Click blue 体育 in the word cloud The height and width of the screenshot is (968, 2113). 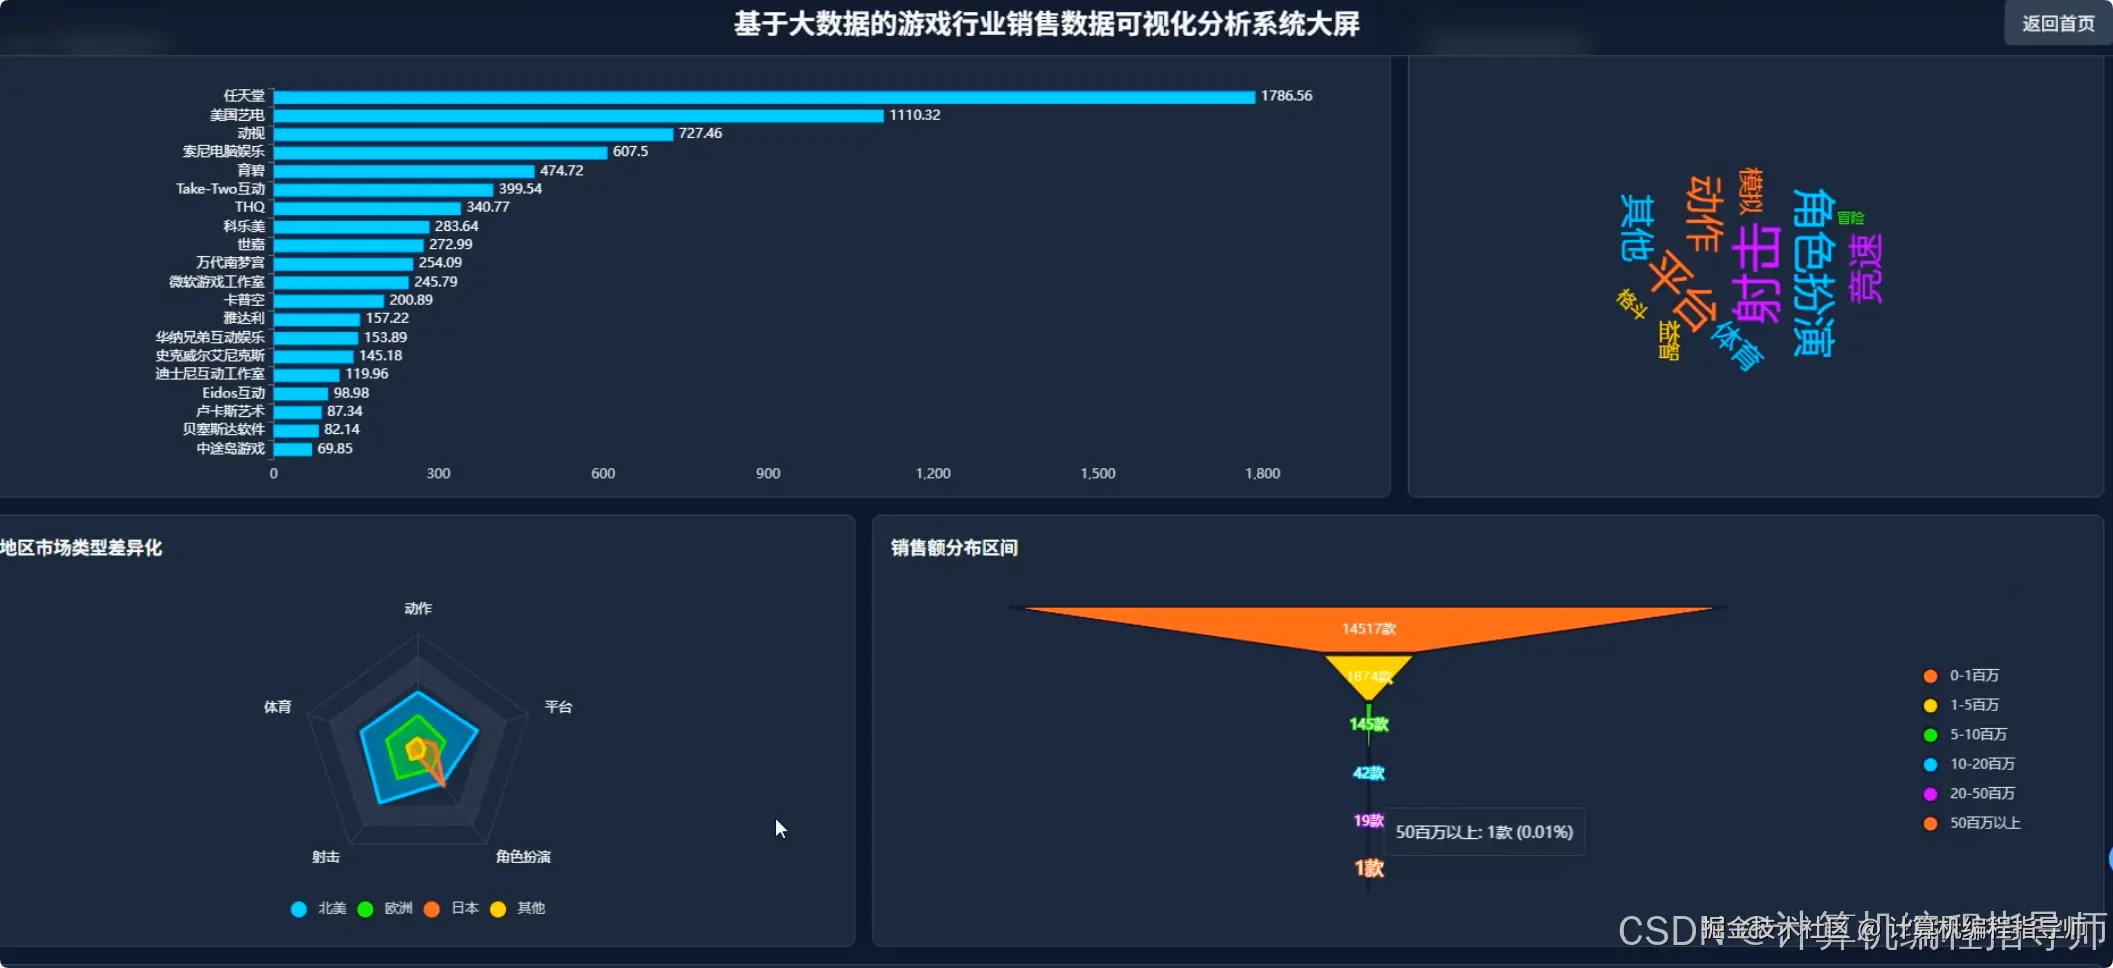1737,346
